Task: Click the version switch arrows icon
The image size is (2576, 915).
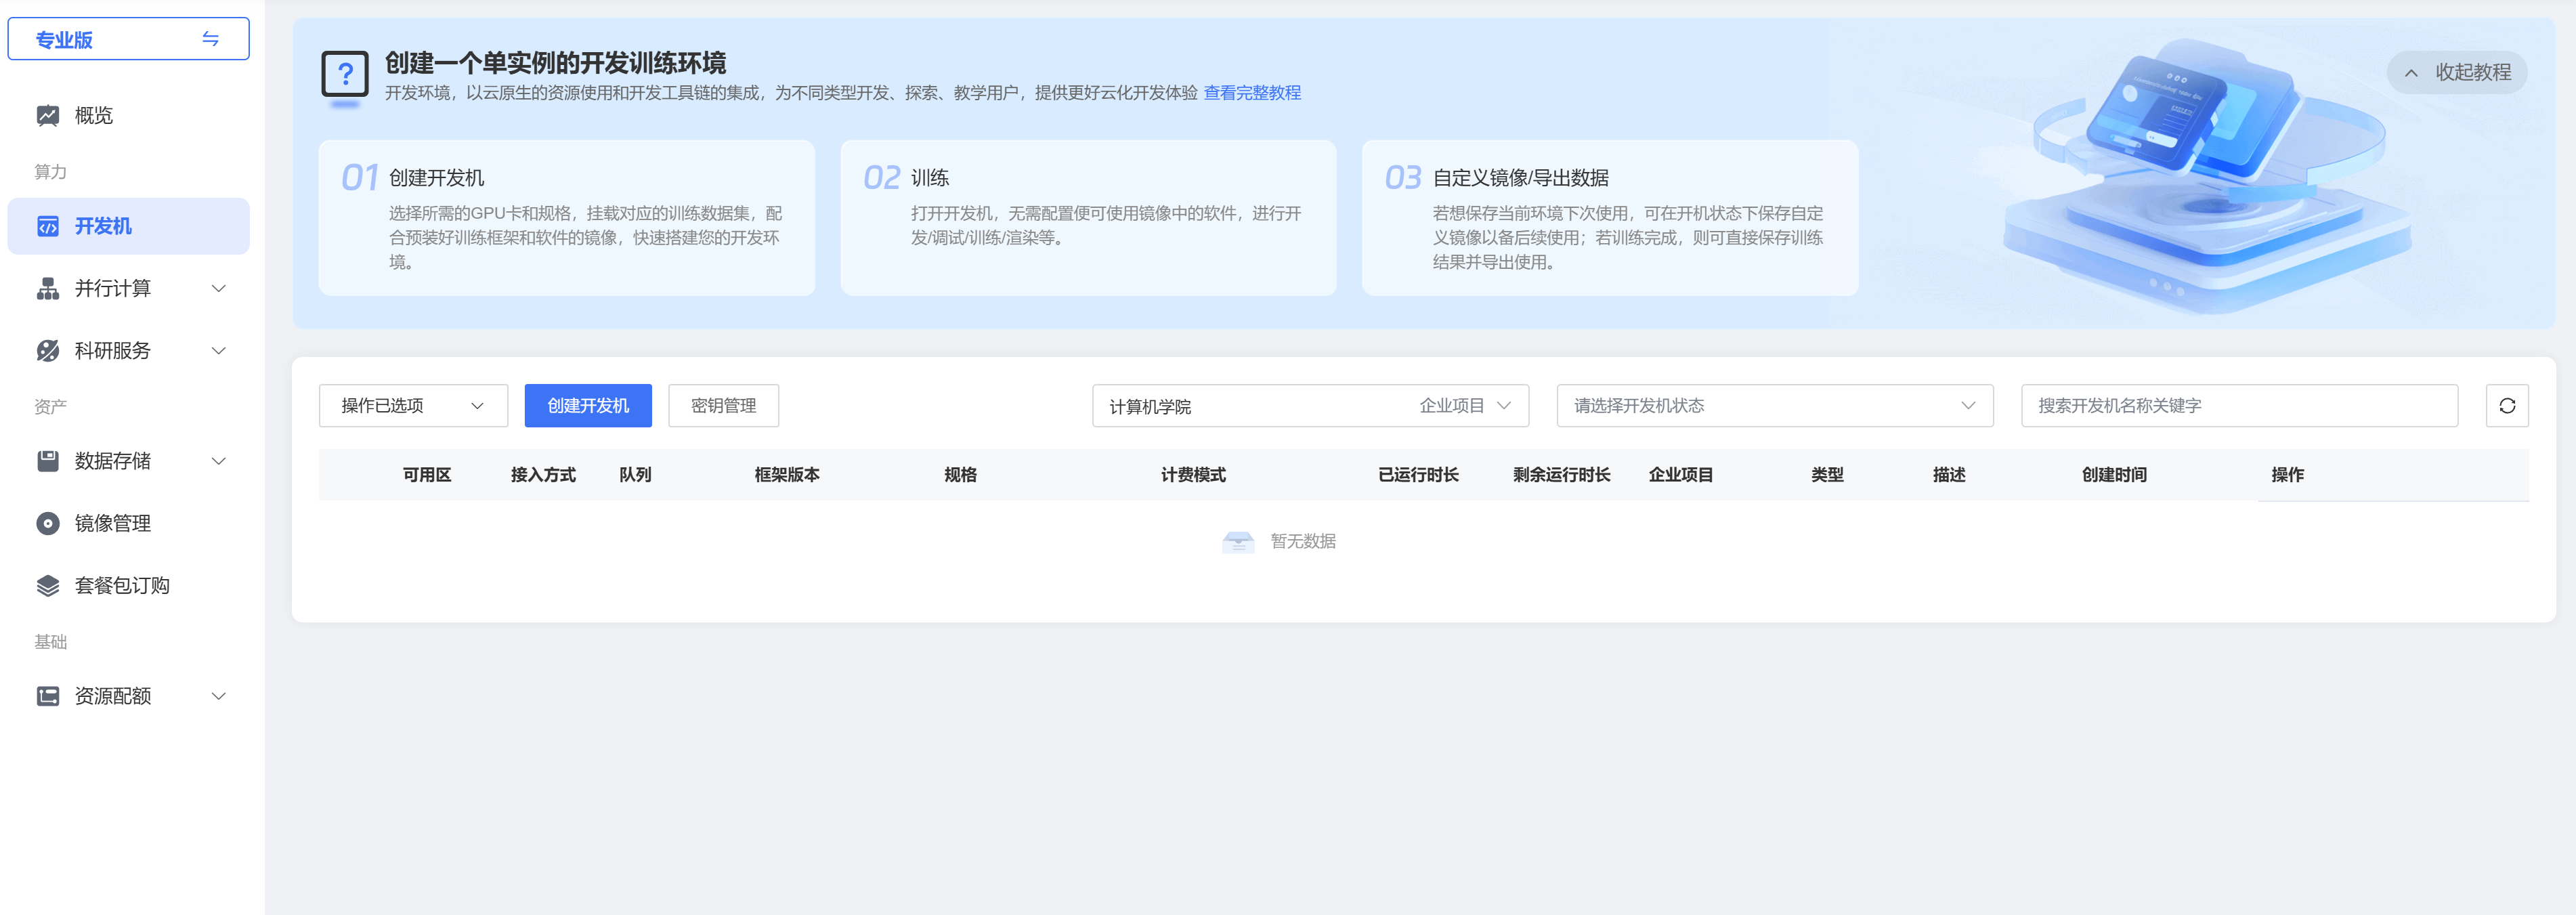Action: coord(210,39)
